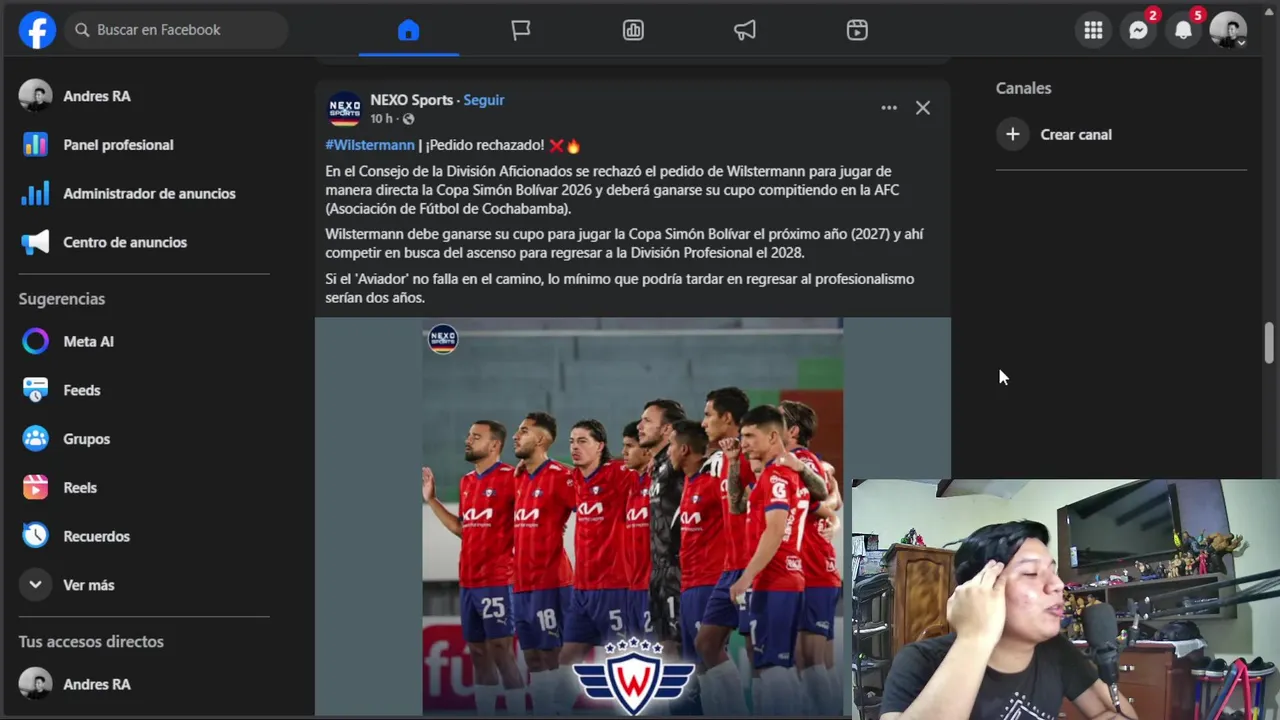This screenshot has width=1280, height=720.
Task: Open the post options three-dot menu
Action: pyautogui.click(x=889, y=108)
